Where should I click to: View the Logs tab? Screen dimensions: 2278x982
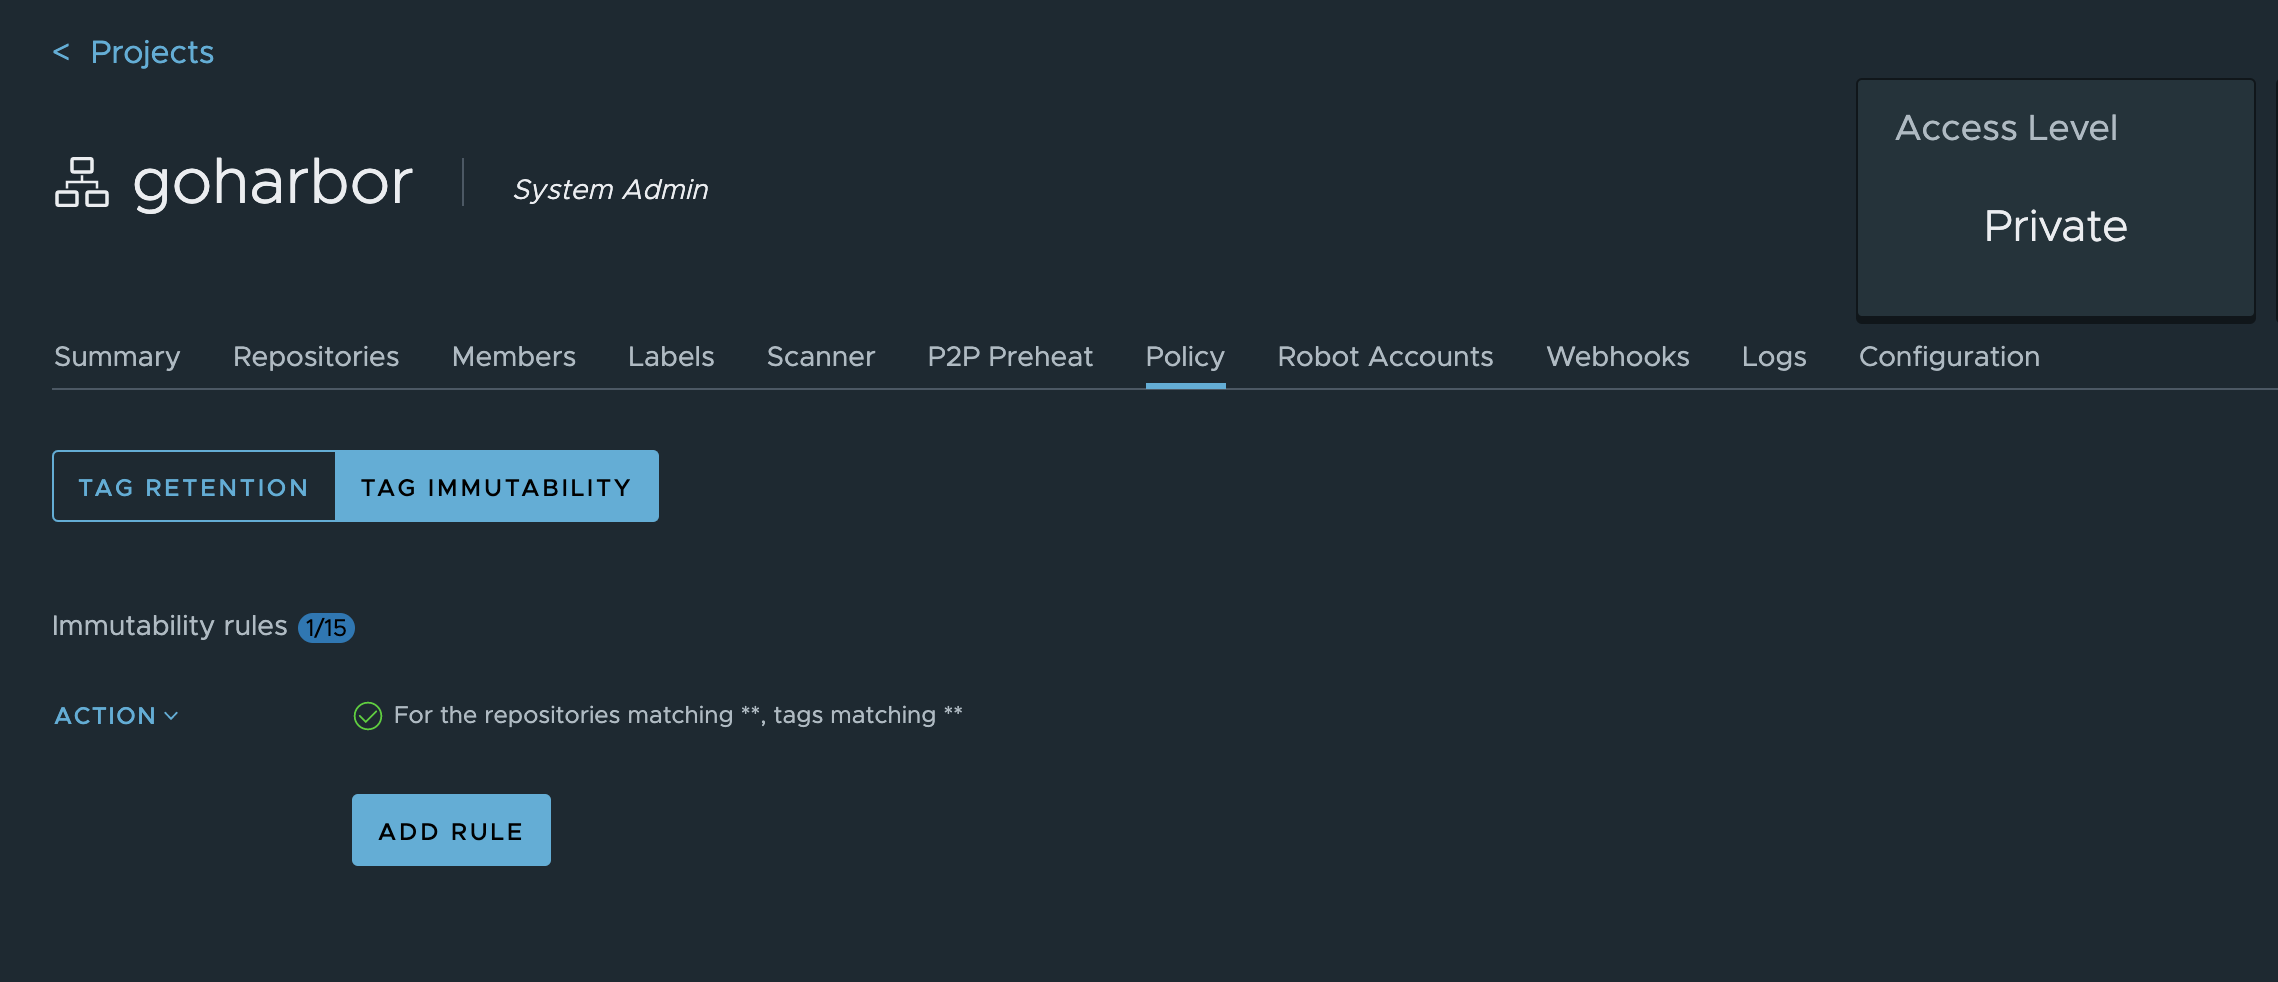(1774, 356)
